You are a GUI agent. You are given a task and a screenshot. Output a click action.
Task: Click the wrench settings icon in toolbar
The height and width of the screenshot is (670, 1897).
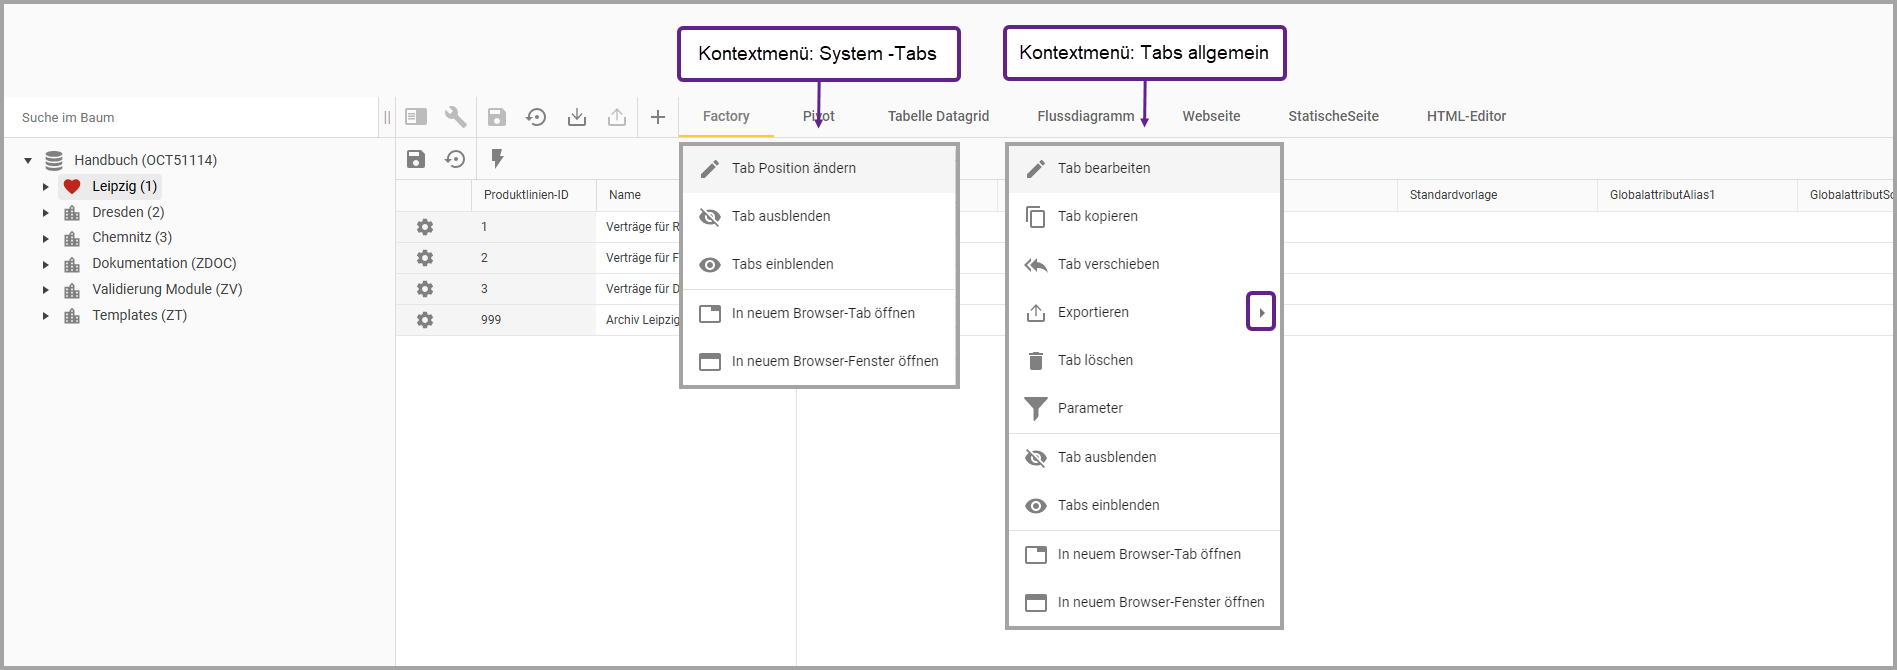point(455,117)
